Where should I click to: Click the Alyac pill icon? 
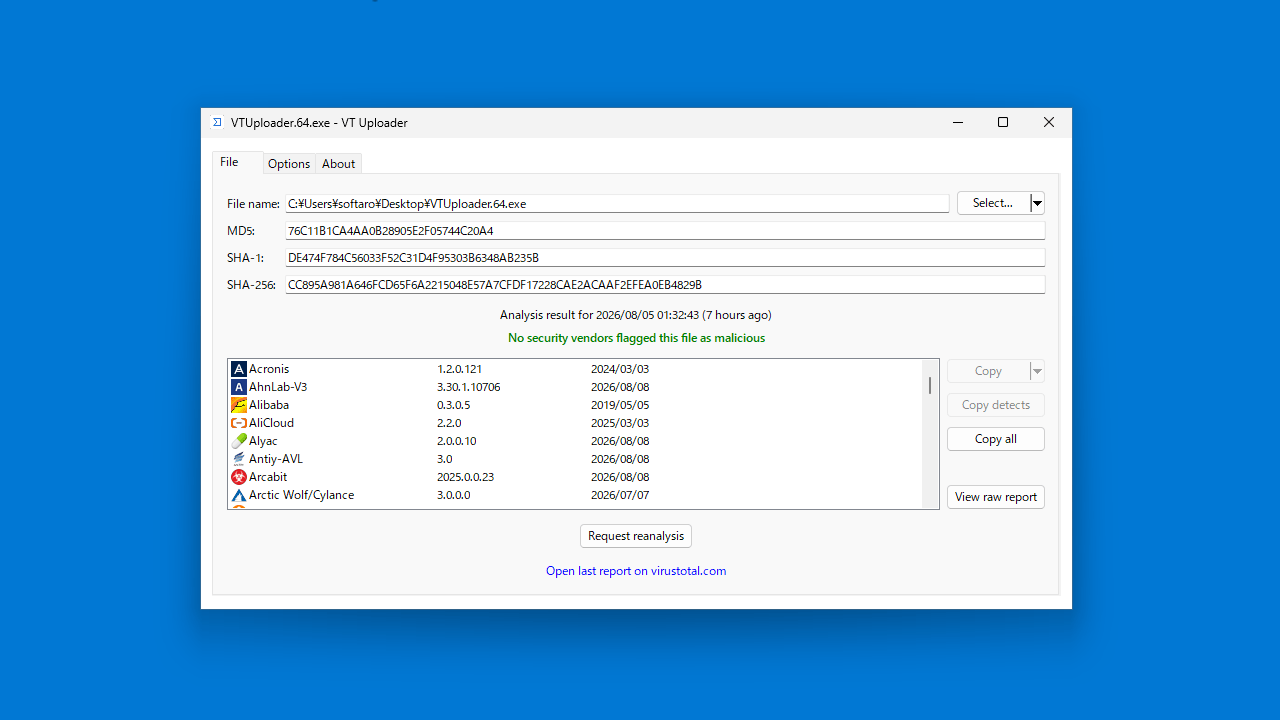[x=239, y=441]
